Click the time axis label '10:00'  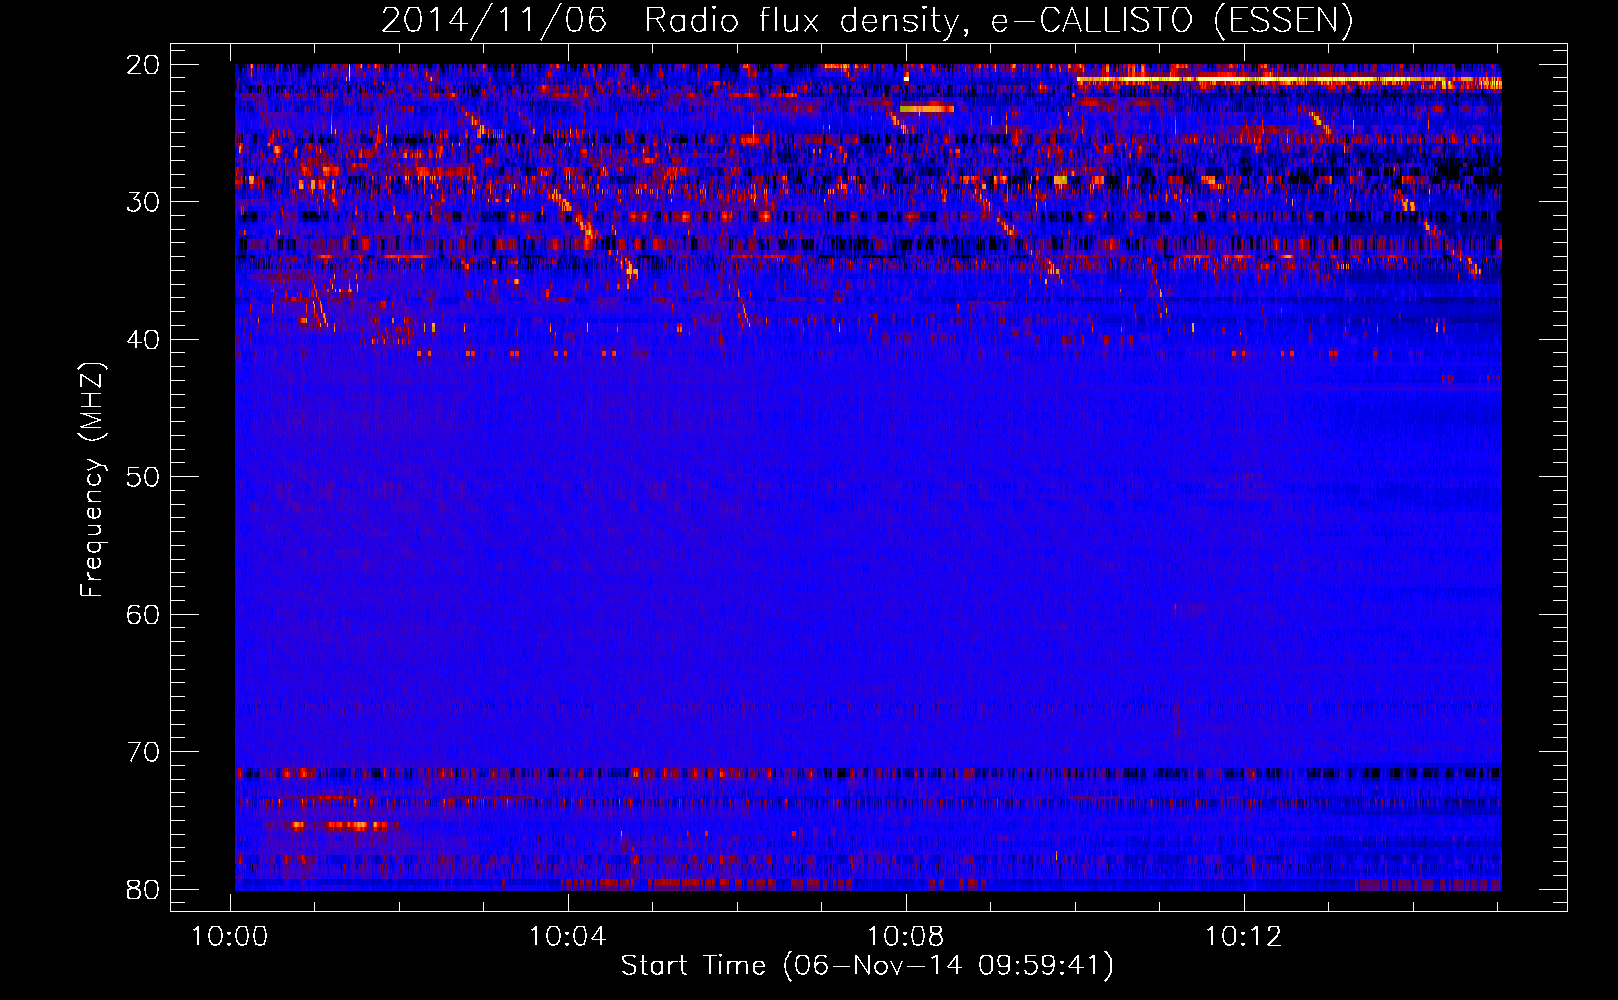231,937
